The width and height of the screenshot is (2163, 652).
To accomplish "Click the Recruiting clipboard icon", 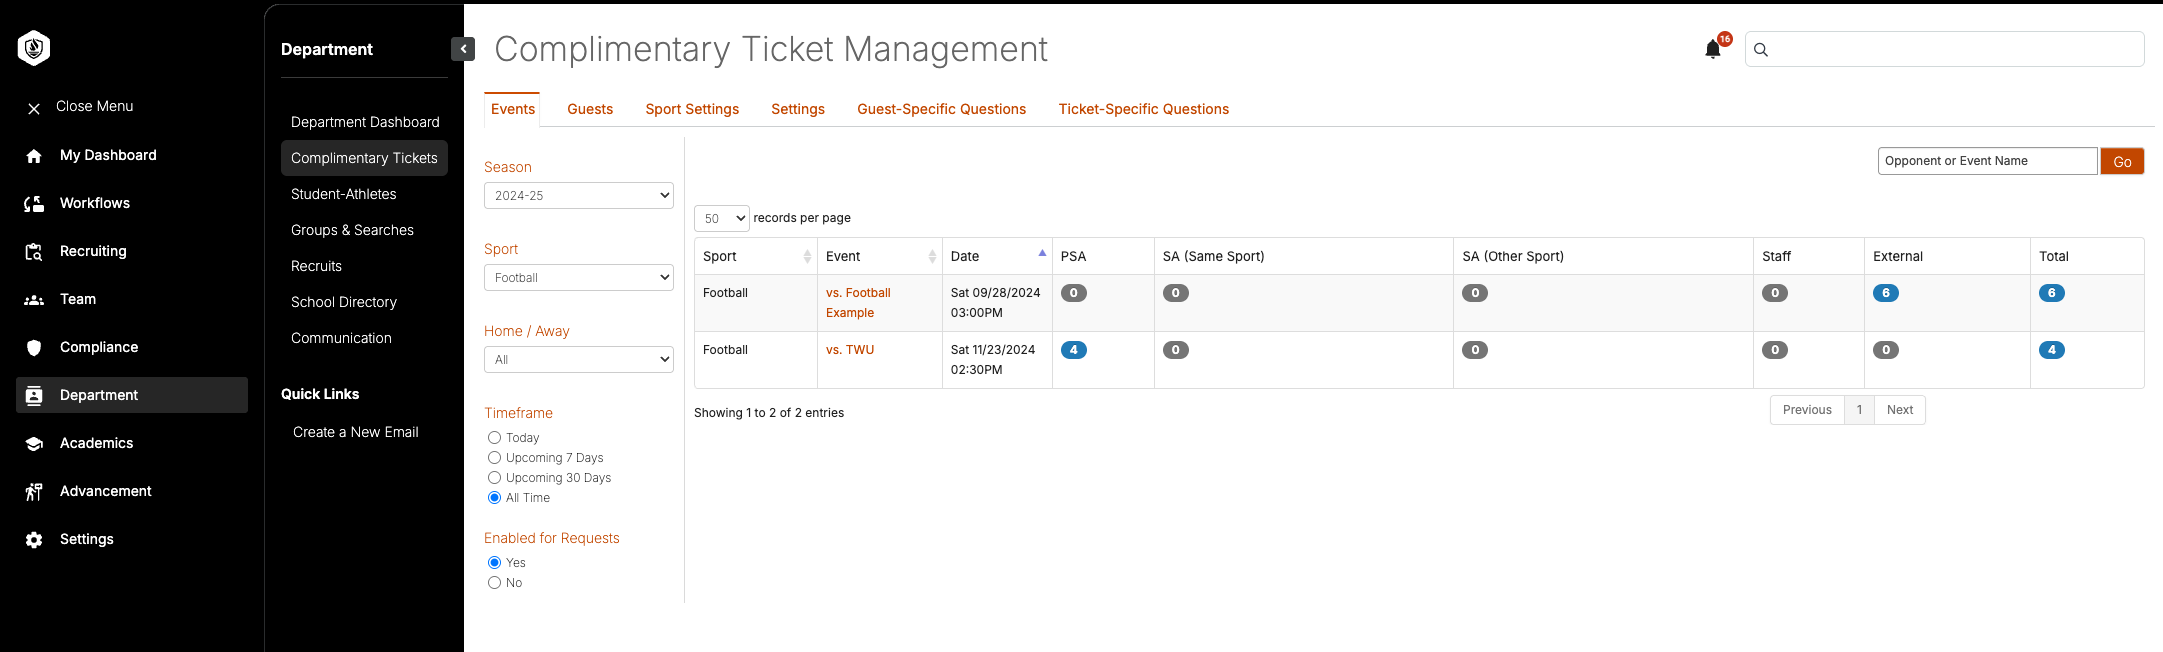I will [x=34, y=252].
